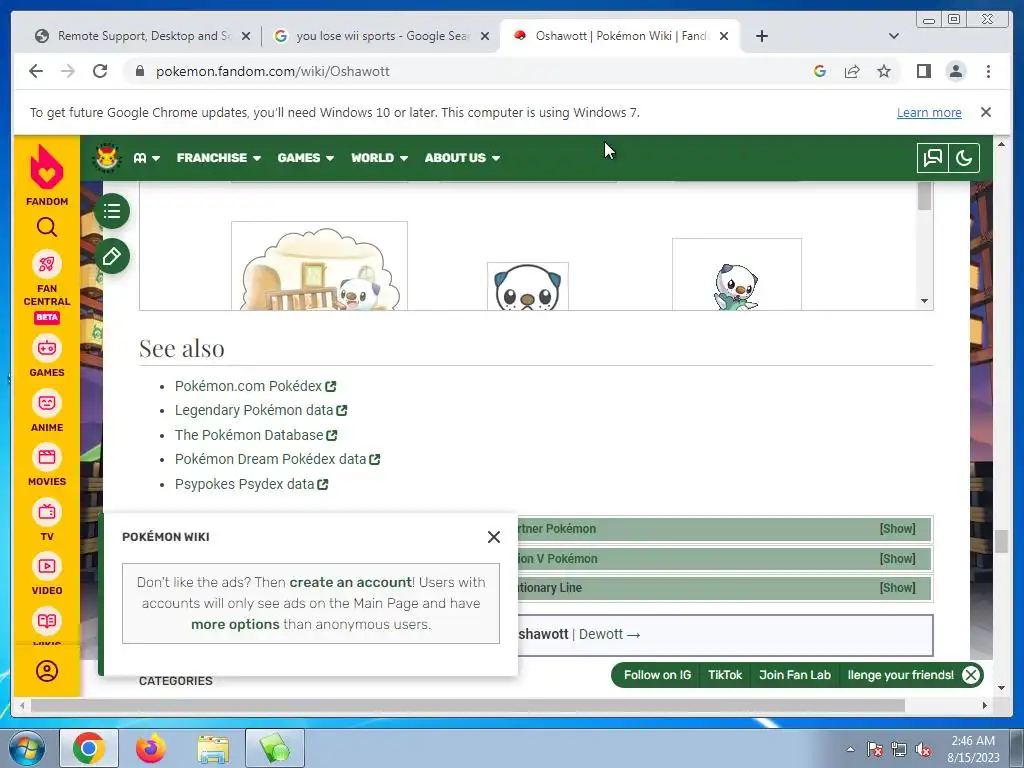This screenshot has height=768, width=1024.
Task: Click the address bar URL
Action: tap(272, 71)
